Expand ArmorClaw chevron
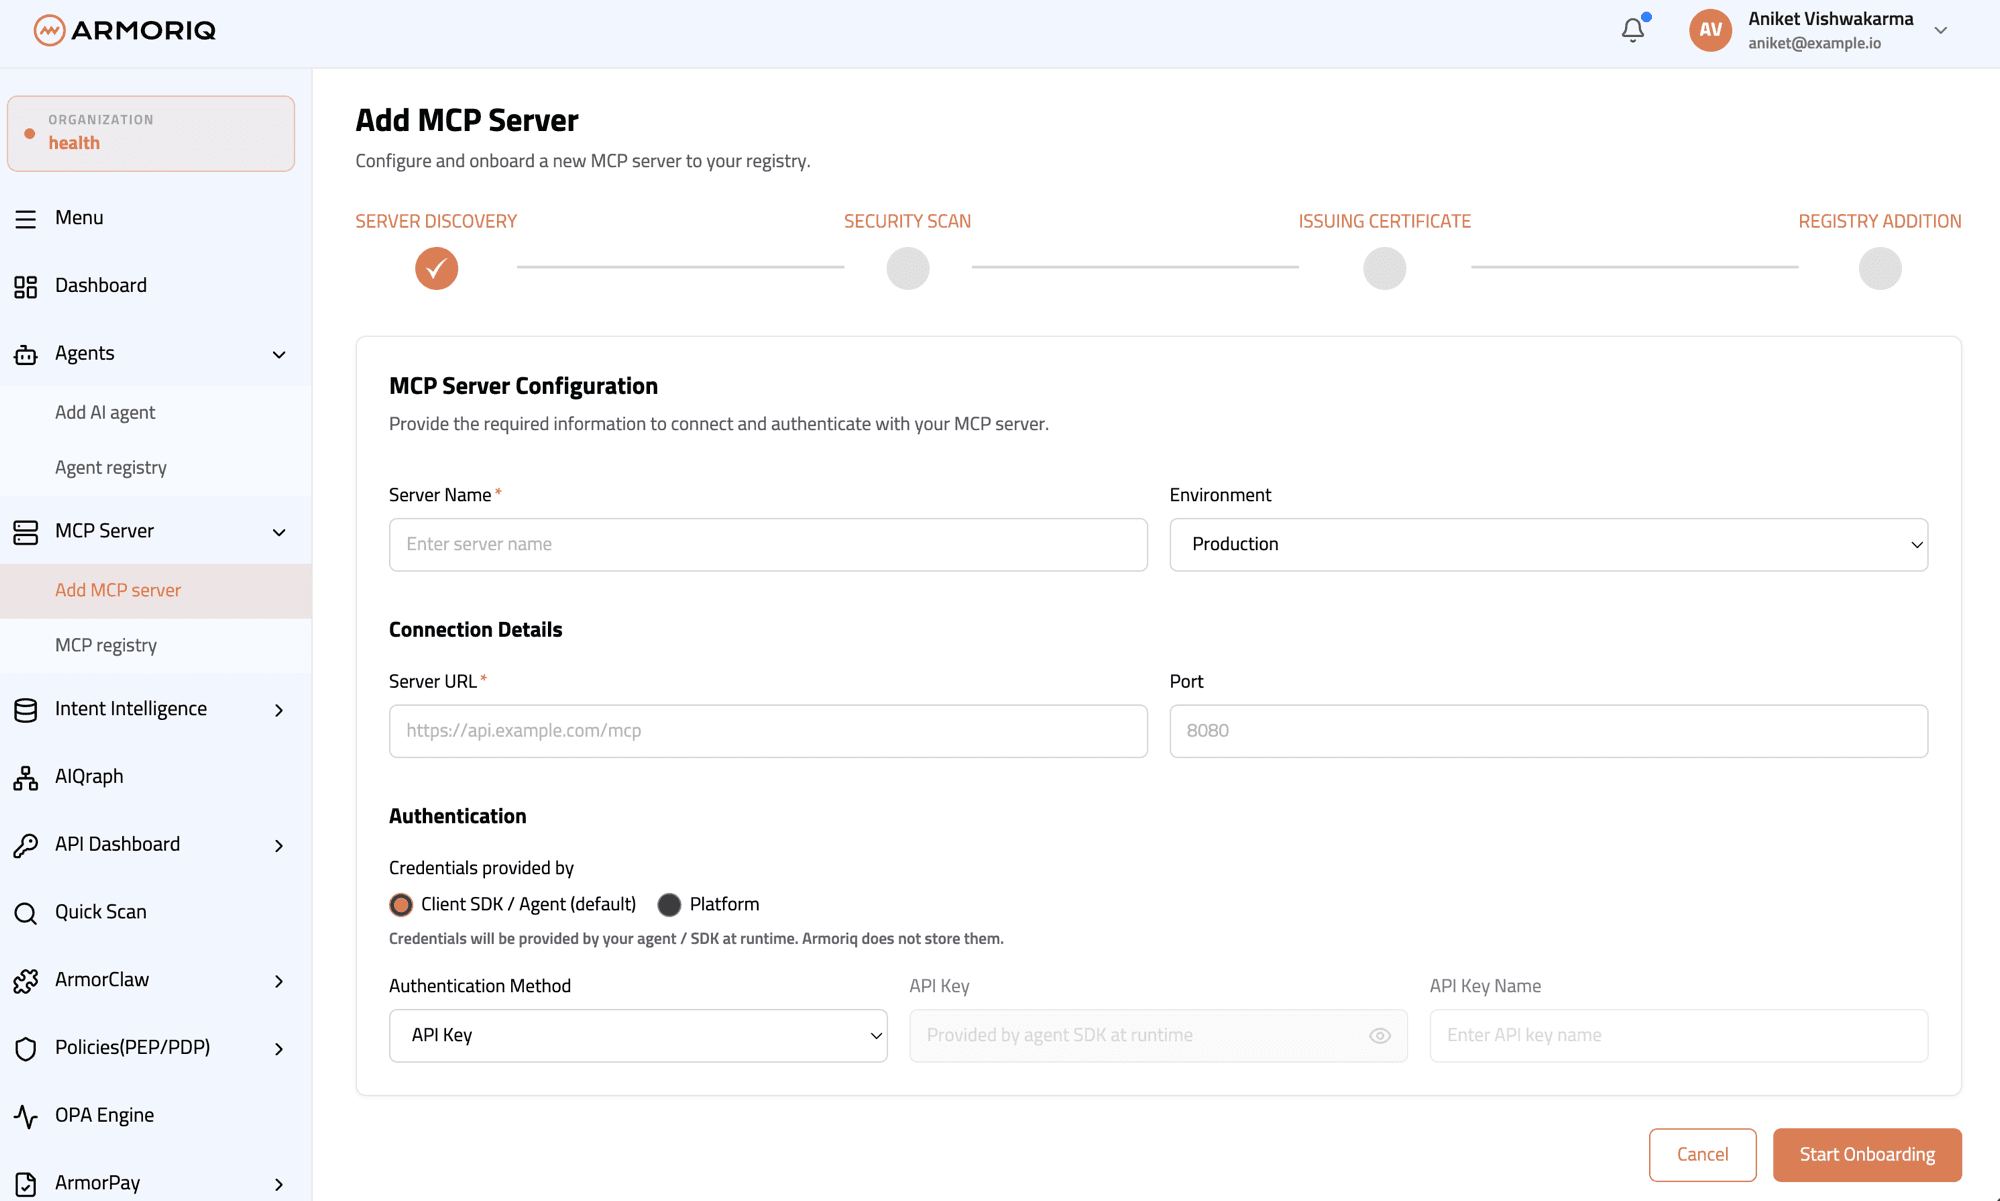 click(279, 981)
